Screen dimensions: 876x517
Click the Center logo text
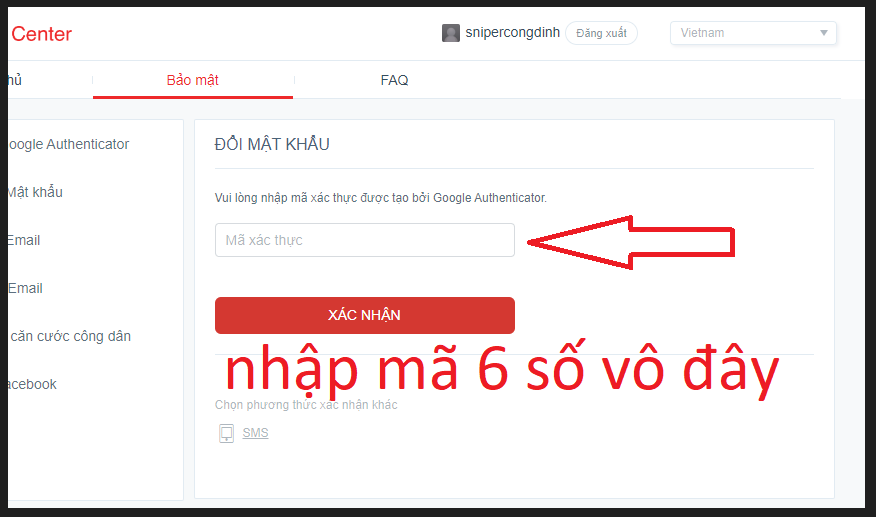pyautogui.click(x=41, y=34)
